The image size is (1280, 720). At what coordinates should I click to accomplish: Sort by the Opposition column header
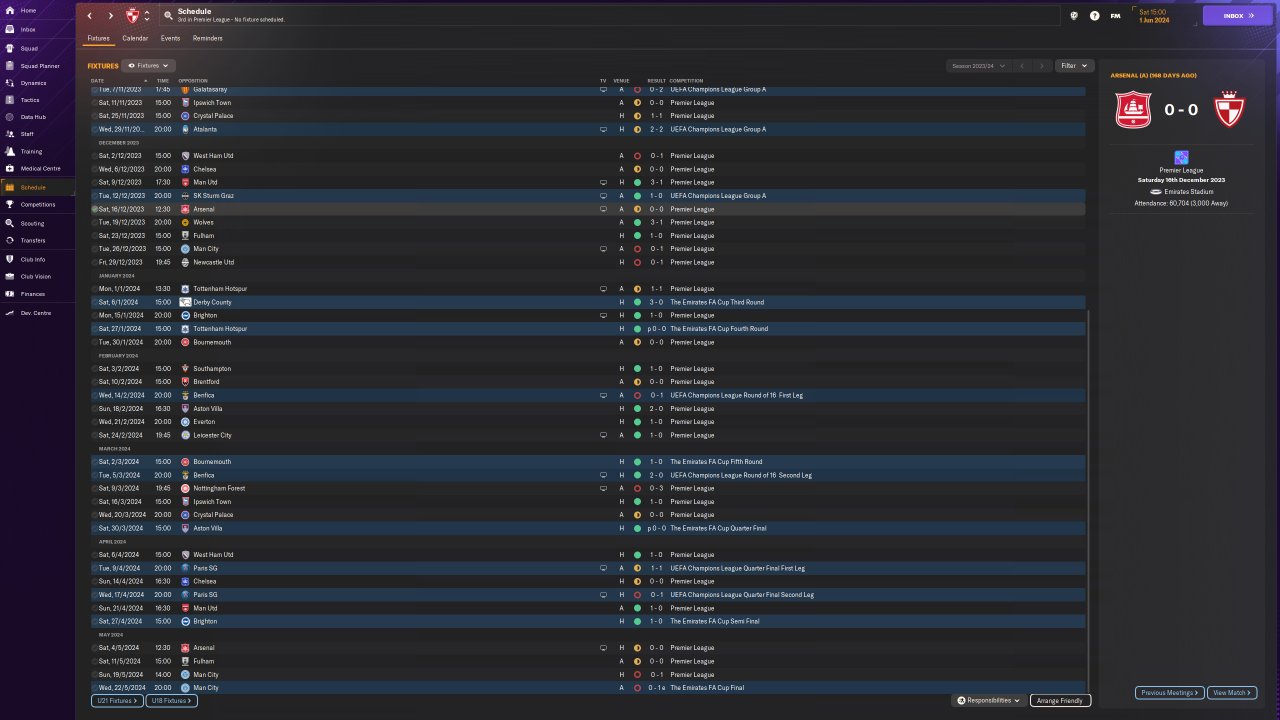click(x=193, y=80)
